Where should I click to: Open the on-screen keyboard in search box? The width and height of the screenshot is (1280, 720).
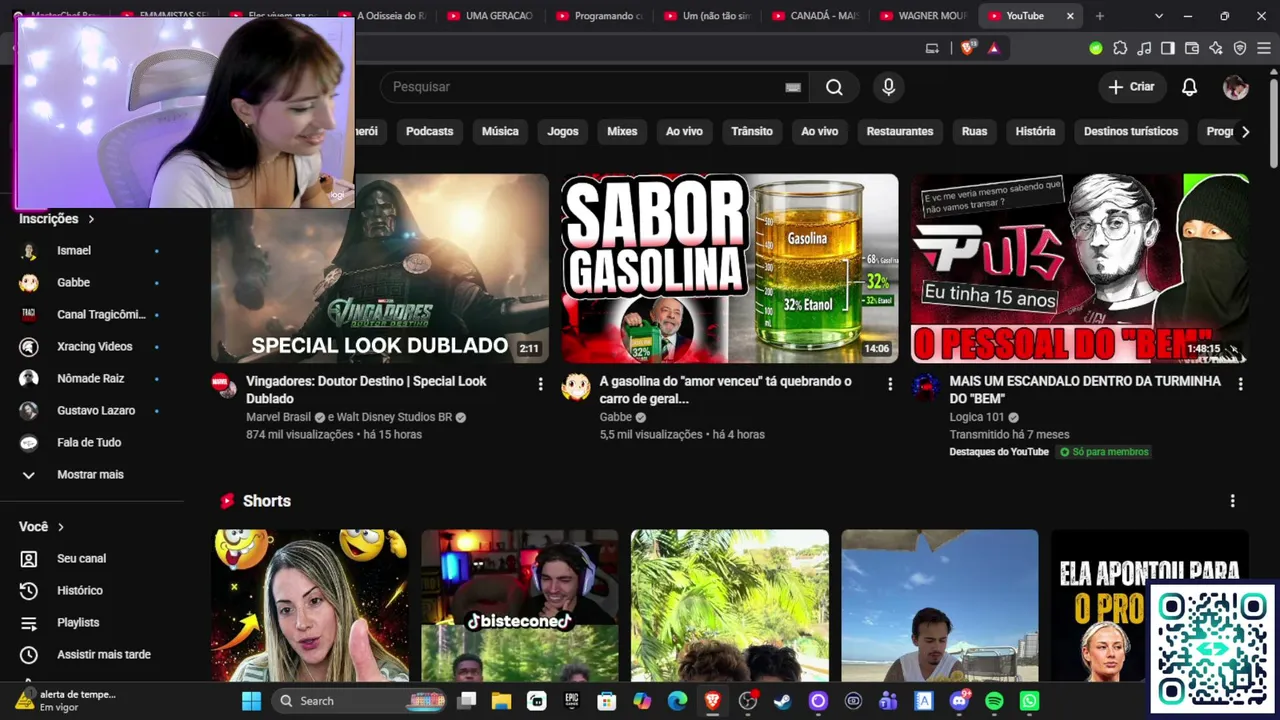(793, 87)
